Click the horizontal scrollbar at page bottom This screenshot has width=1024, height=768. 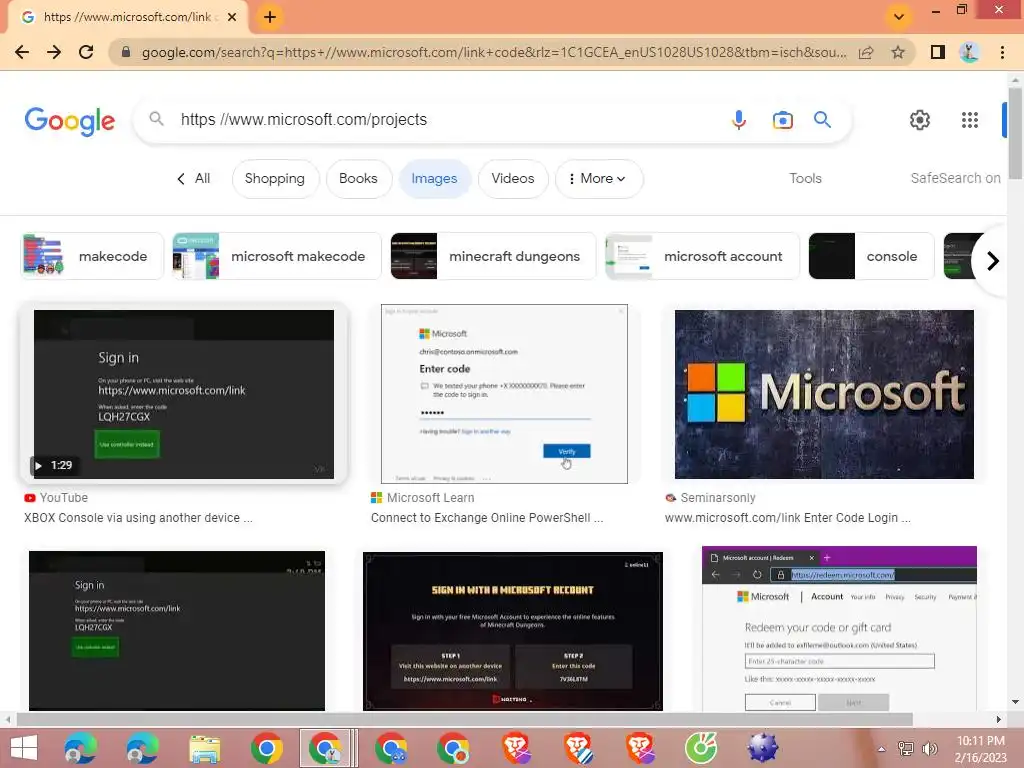point(464,719)
